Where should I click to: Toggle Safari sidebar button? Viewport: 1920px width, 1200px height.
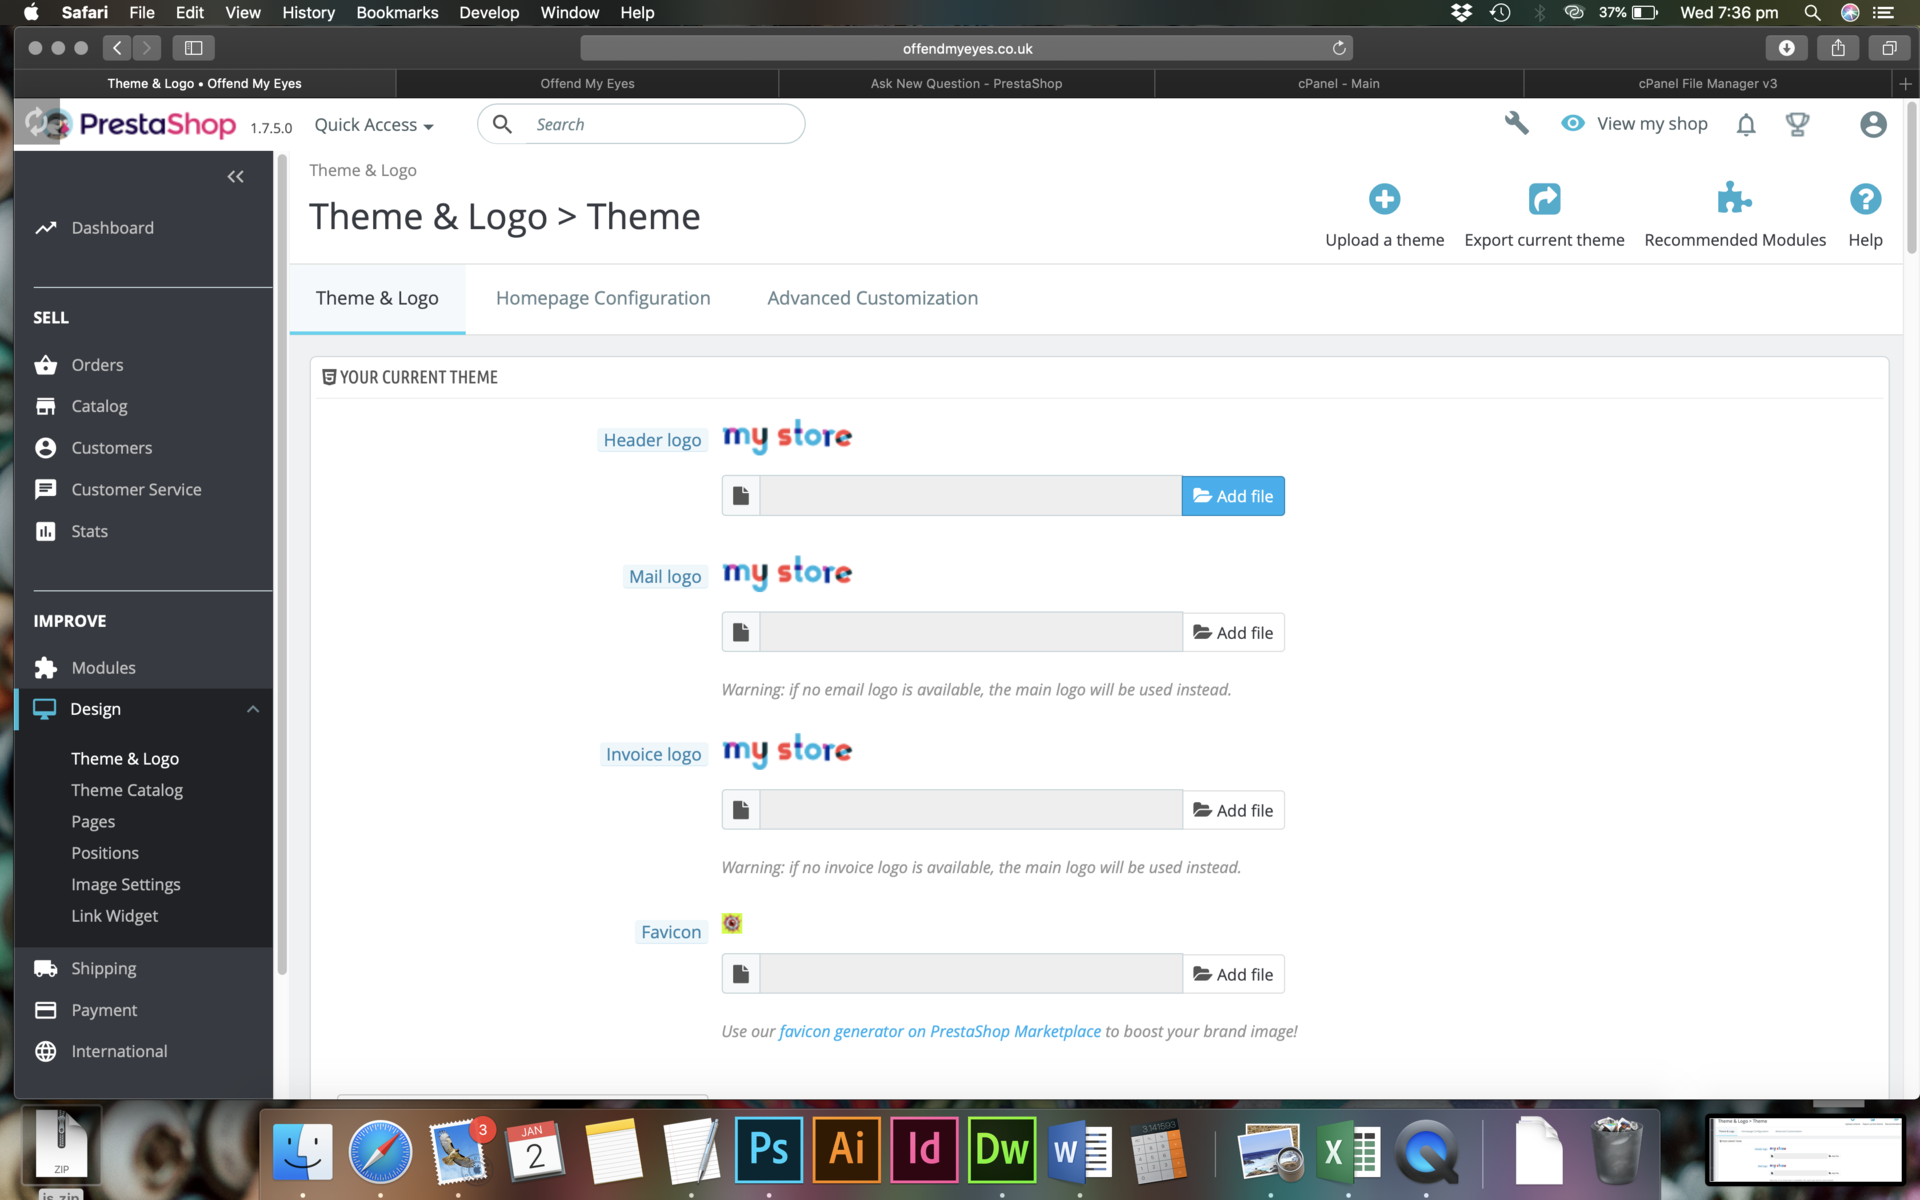point(194,48)
